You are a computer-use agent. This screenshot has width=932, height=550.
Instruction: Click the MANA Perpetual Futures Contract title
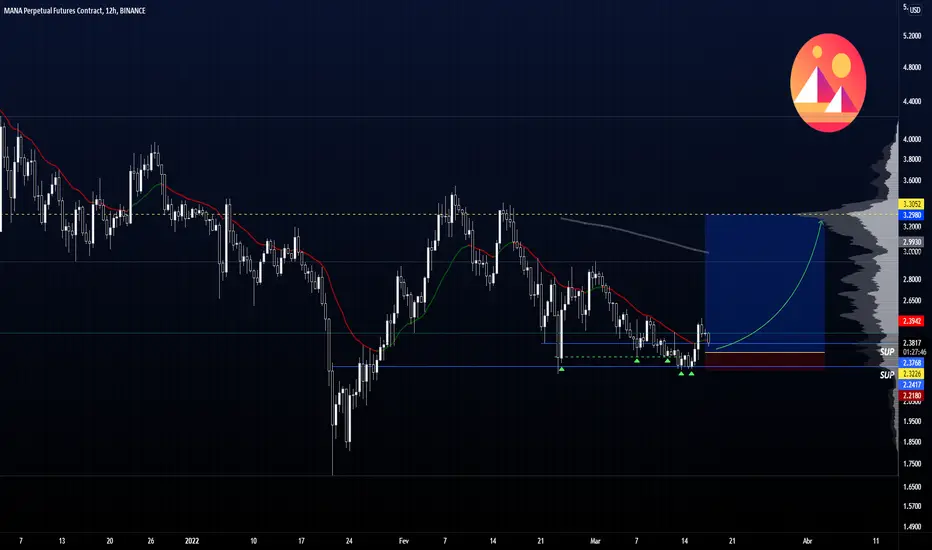[74, 11]
